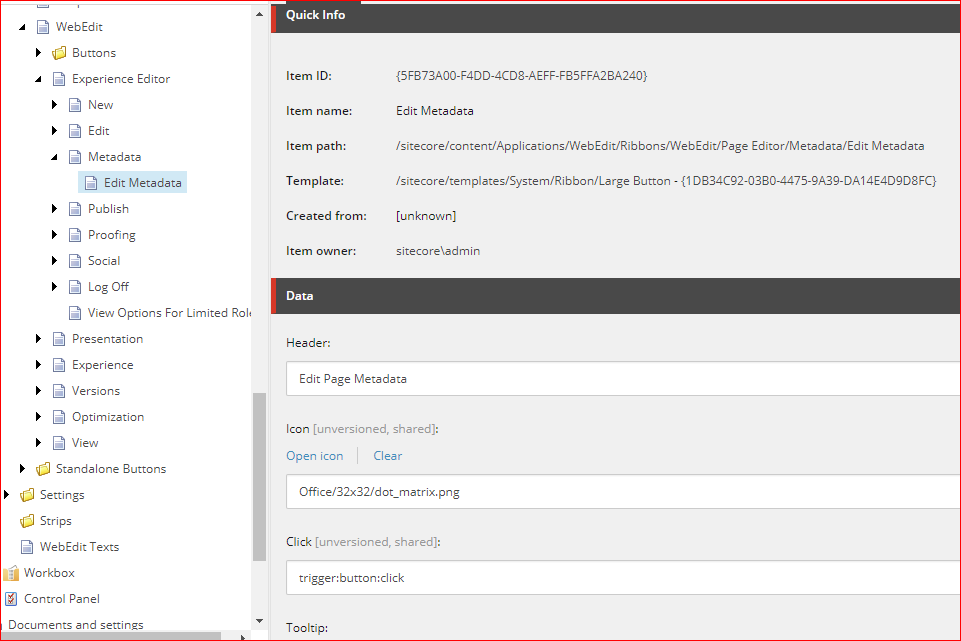Click the Buttons folder icon
The height and width of the screenshot is (641, 961).
(59, 53)
